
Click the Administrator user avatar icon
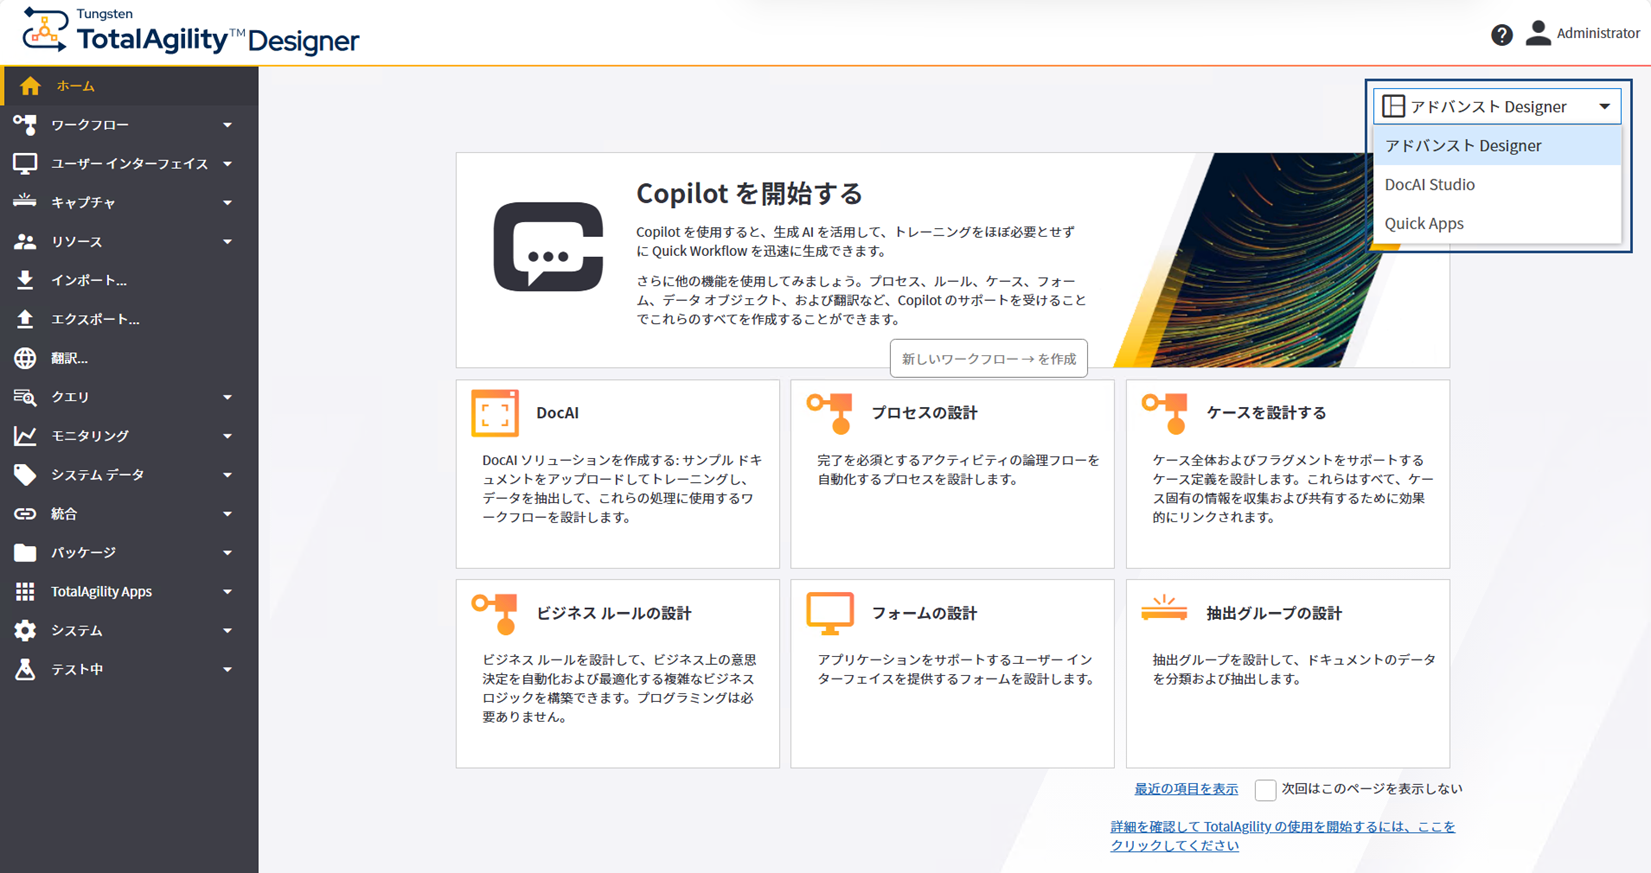(1538, 33)
